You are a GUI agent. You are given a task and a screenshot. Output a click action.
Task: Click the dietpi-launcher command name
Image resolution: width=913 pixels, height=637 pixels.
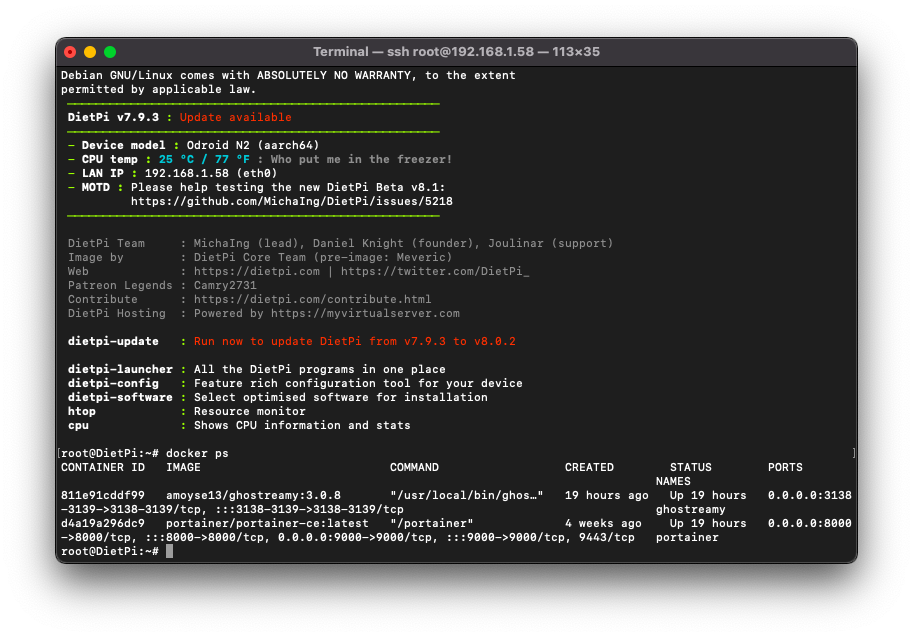[x=120, y=369]
